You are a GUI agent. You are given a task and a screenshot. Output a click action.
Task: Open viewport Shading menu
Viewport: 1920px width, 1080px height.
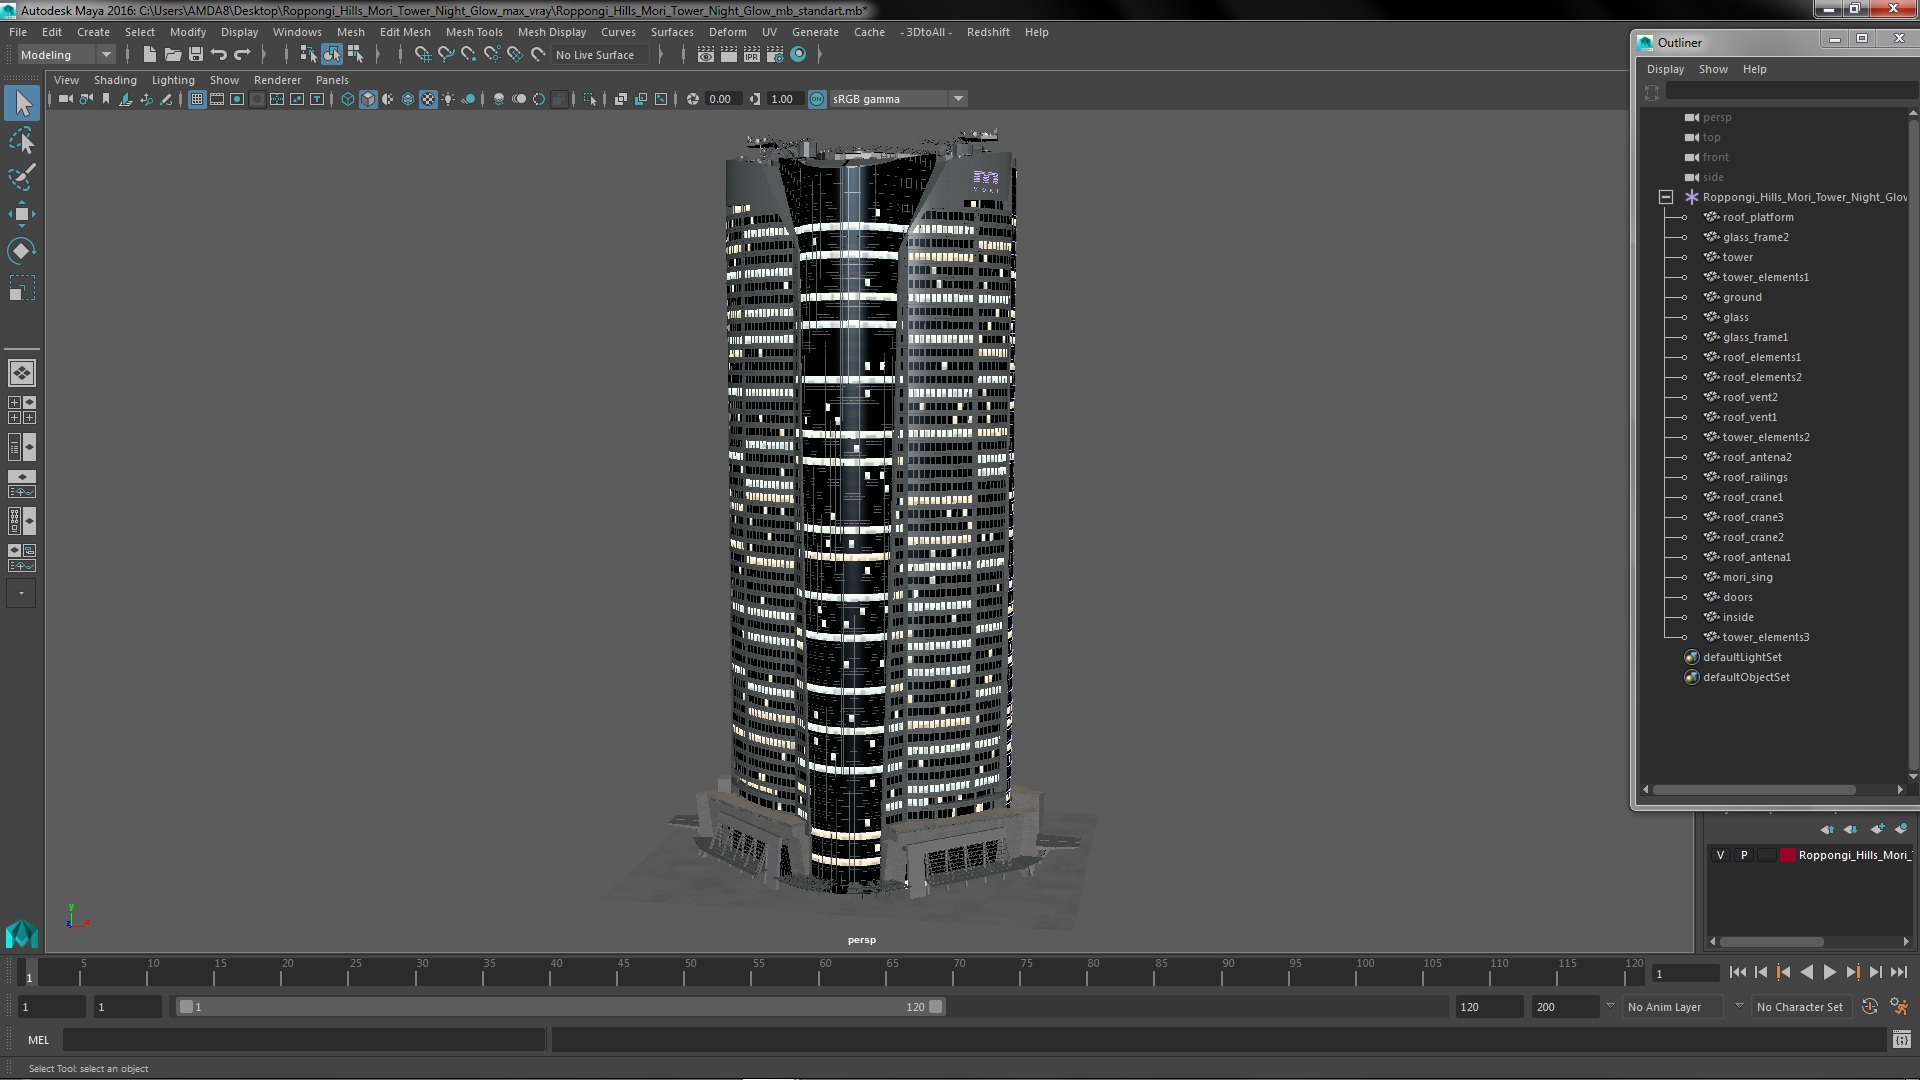coord(115,80)
